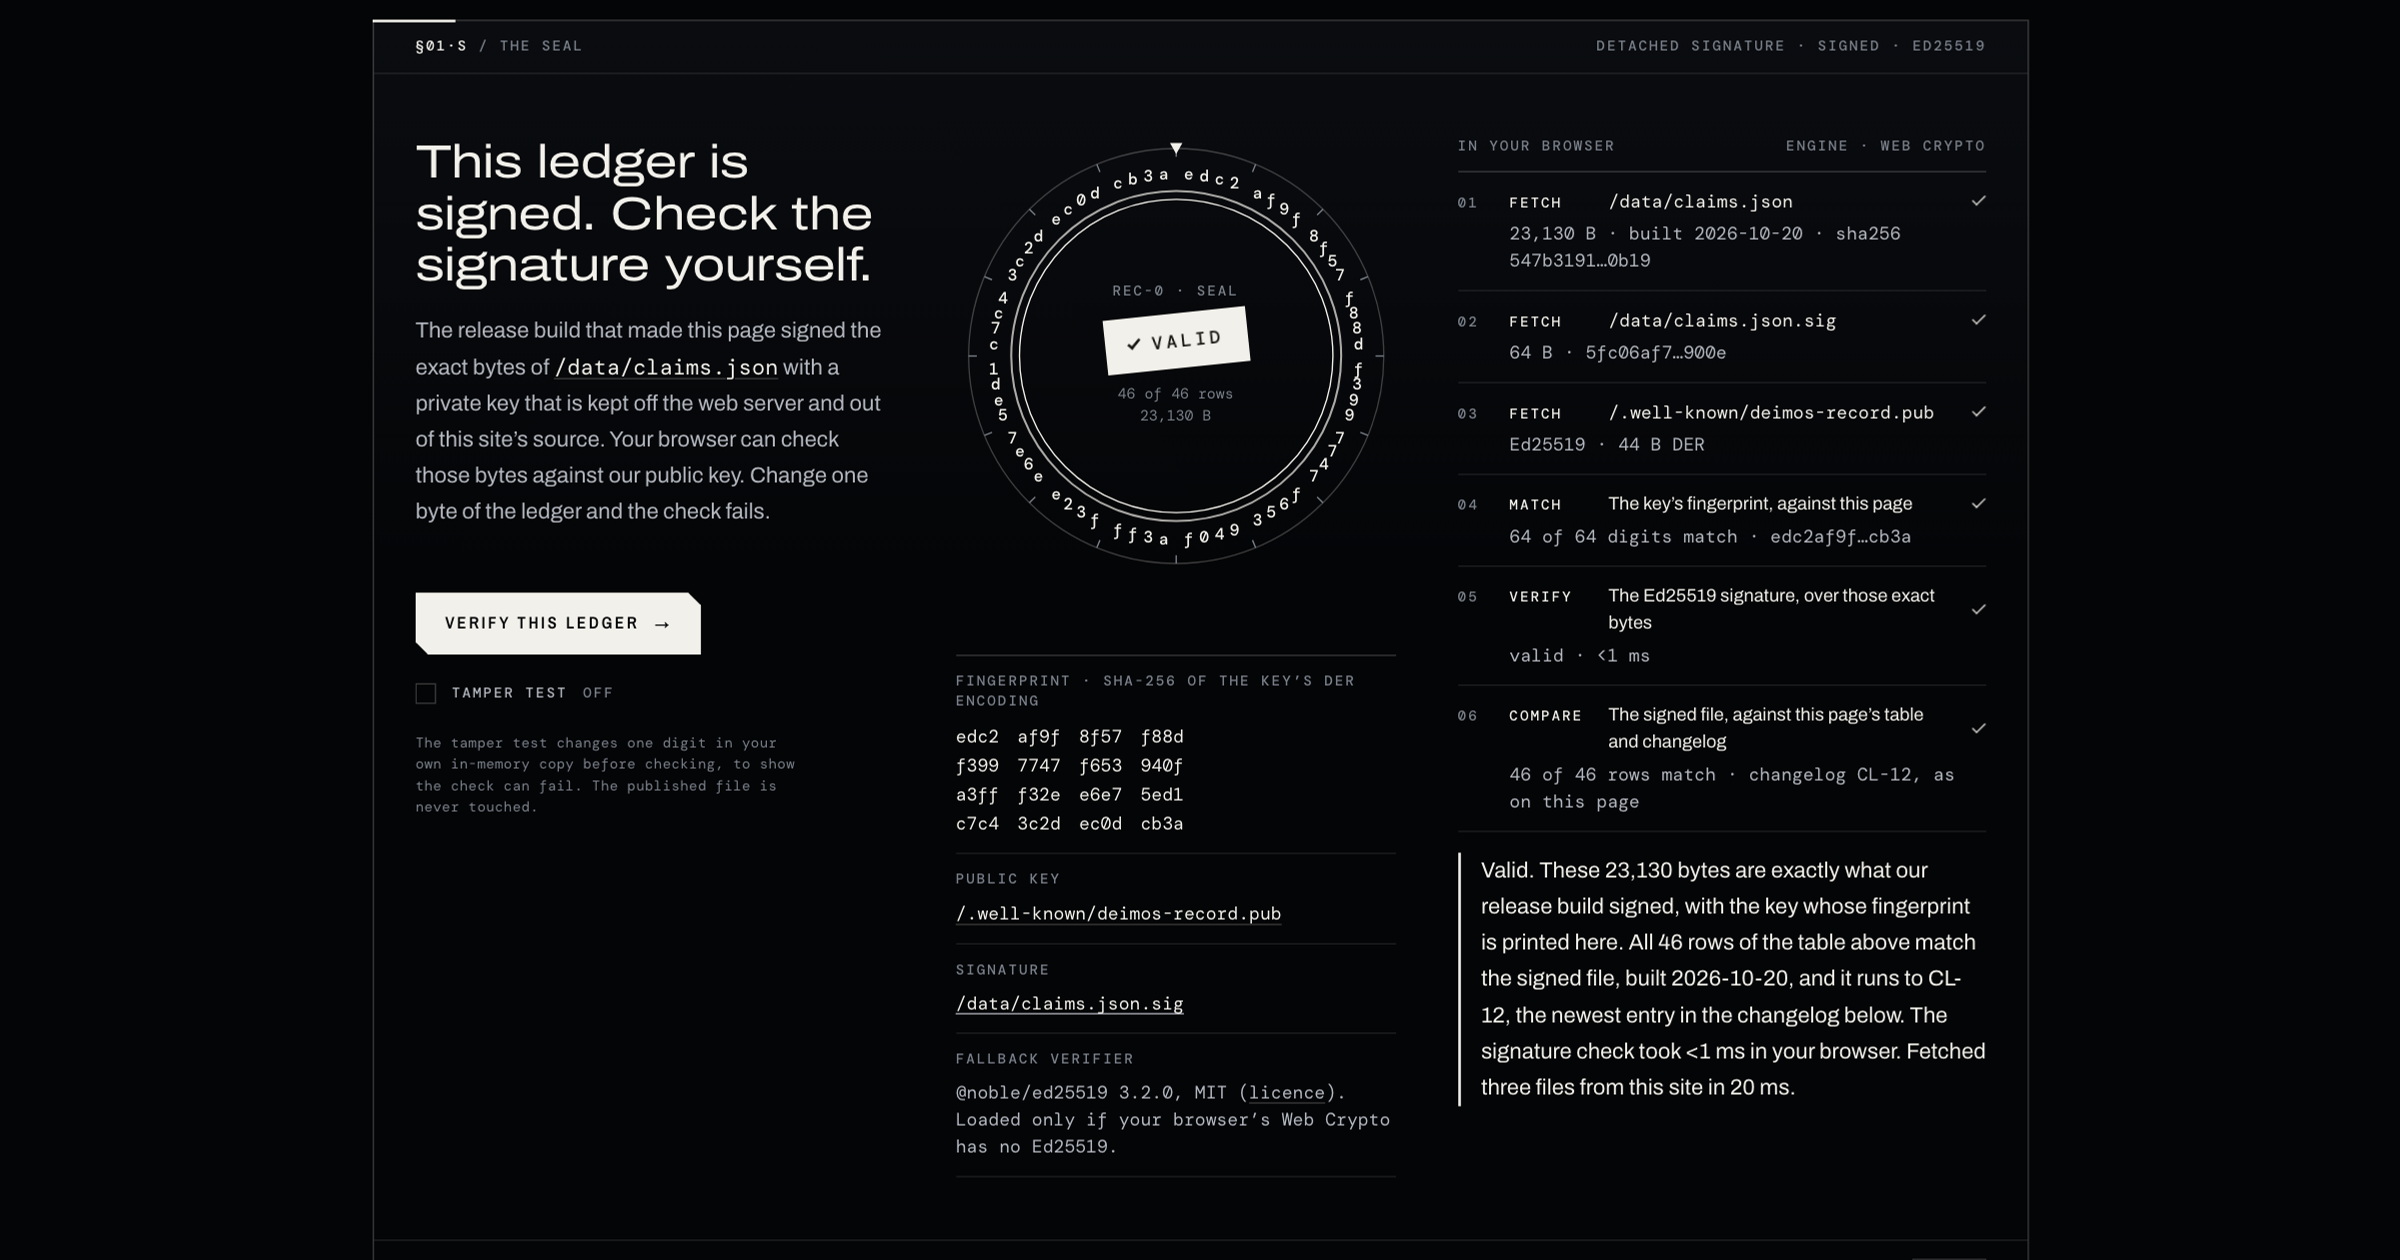This screenshot has width=2400, height=1260.
Task: Open the noble ed25519 licence link
Action: [x=1287, y=1092]
